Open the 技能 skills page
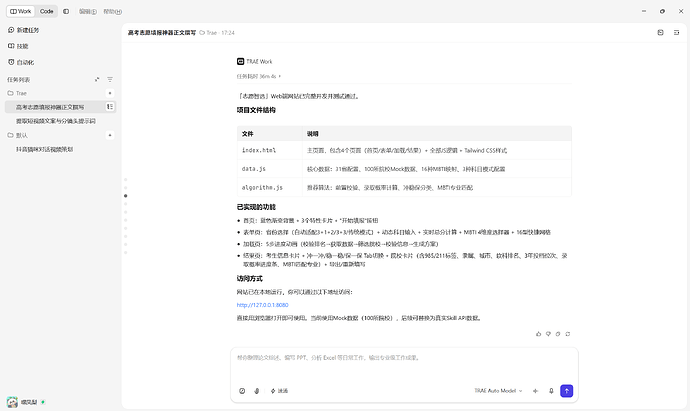Screen dimensions: 690x411 pyautogui.click(x=18, y=46)
